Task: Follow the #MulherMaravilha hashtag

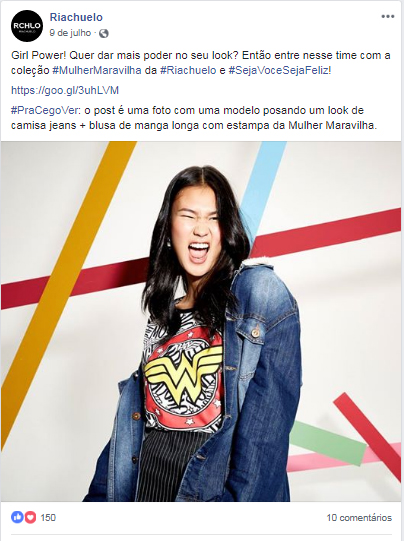Action: click(97, 70)
